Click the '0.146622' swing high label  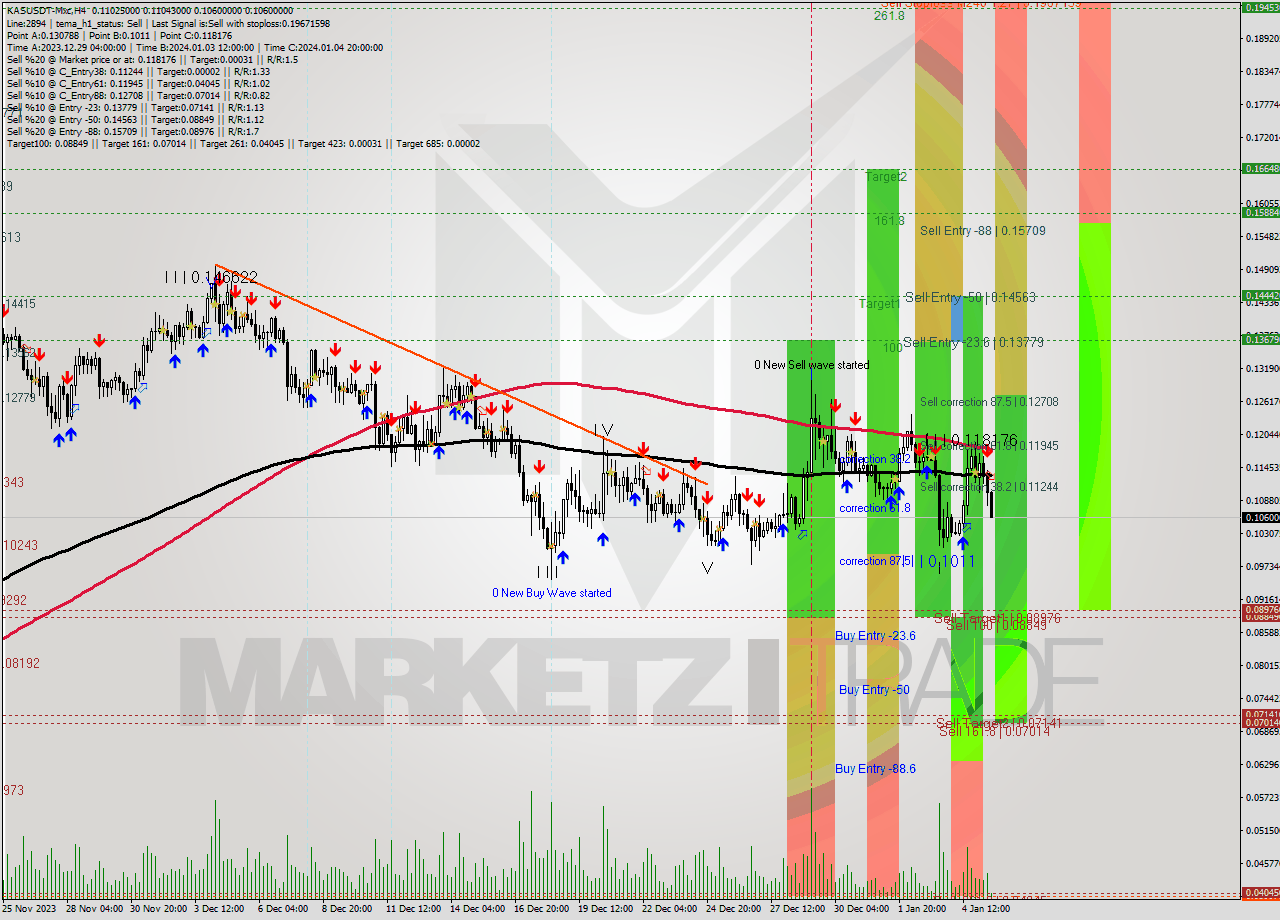pyautogui.click(x=226, y=277)
